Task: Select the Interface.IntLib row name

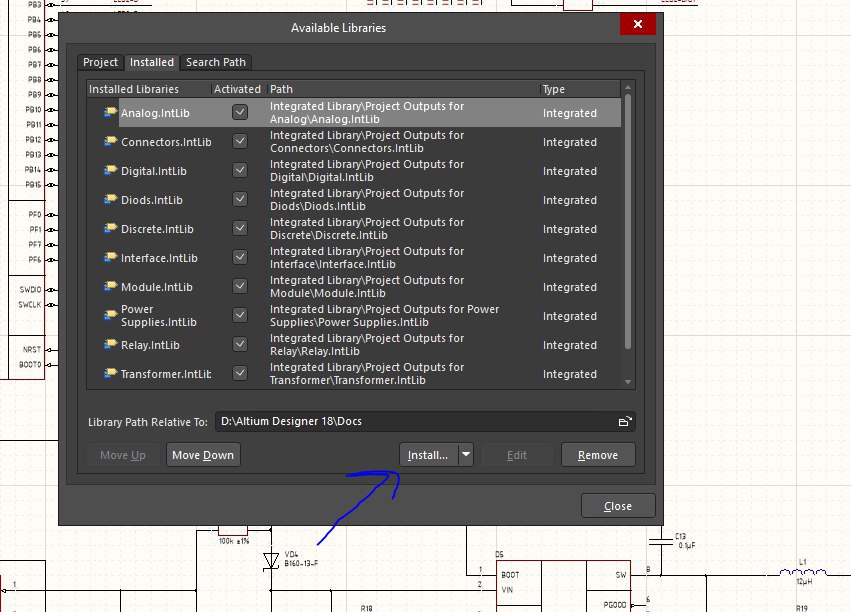Action: pyautogui.click(x=159, y=258)
